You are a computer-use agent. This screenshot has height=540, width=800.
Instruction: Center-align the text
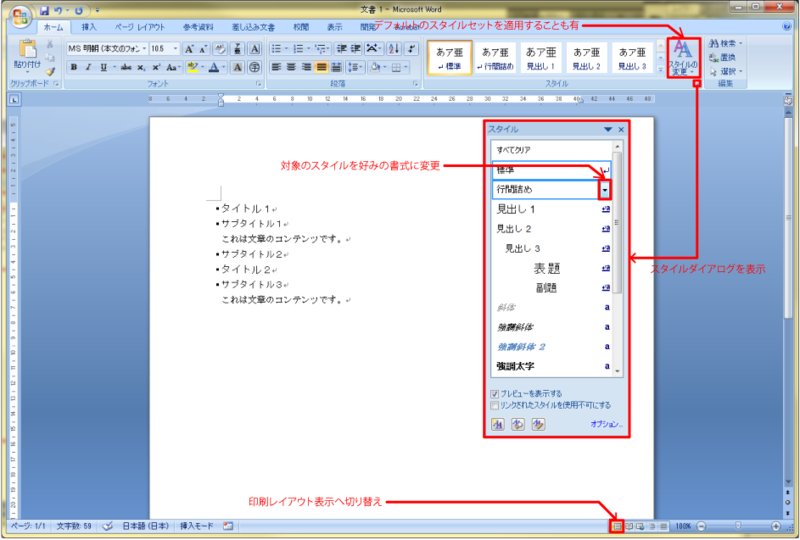click(291, 67)
